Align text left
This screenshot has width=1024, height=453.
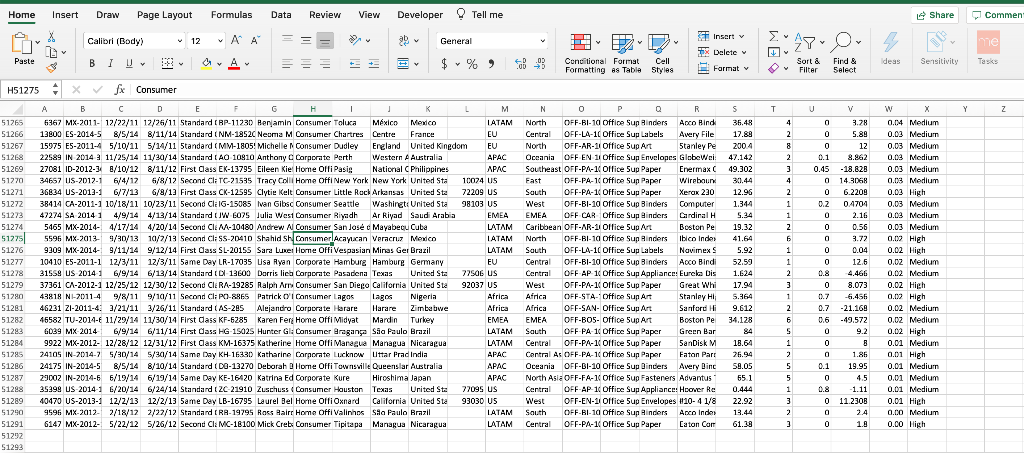[287, 63]
